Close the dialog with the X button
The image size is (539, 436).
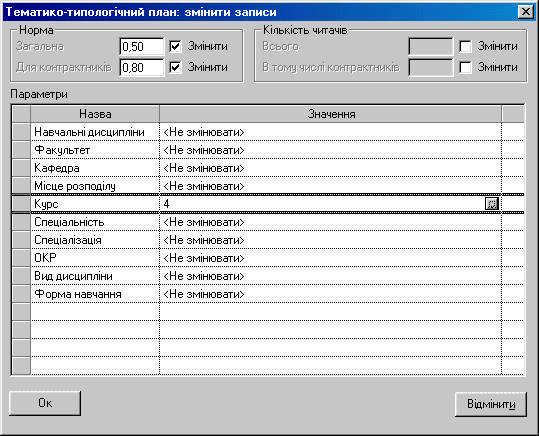[x=526, y=12]
